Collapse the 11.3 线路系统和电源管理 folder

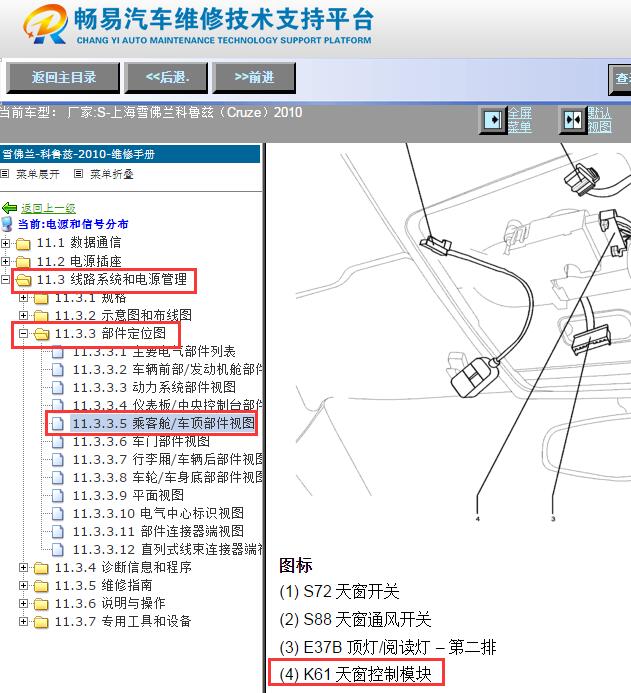click(x=5, y=279)
